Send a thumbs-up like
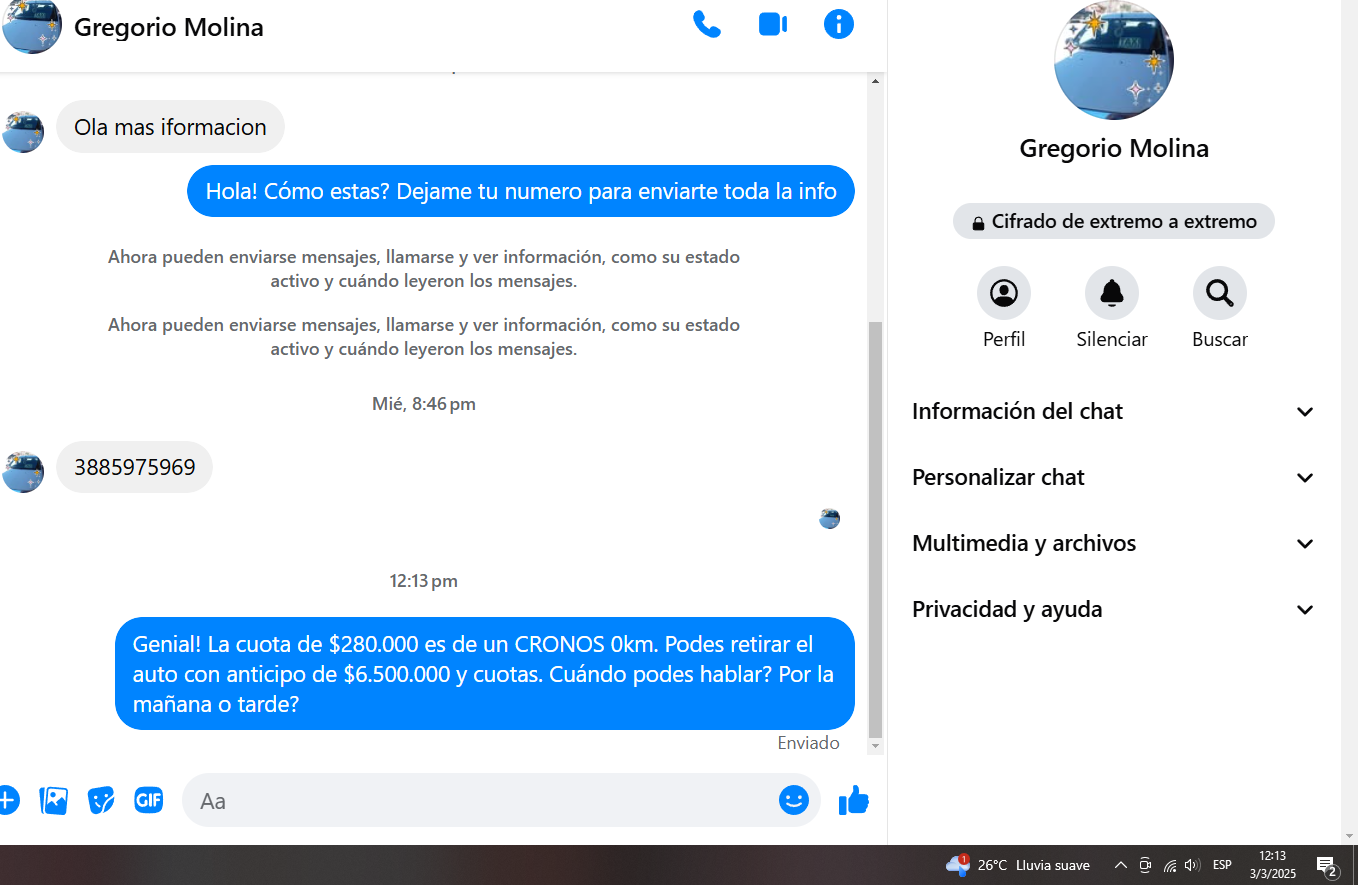1358x885 pixels. 853,800
